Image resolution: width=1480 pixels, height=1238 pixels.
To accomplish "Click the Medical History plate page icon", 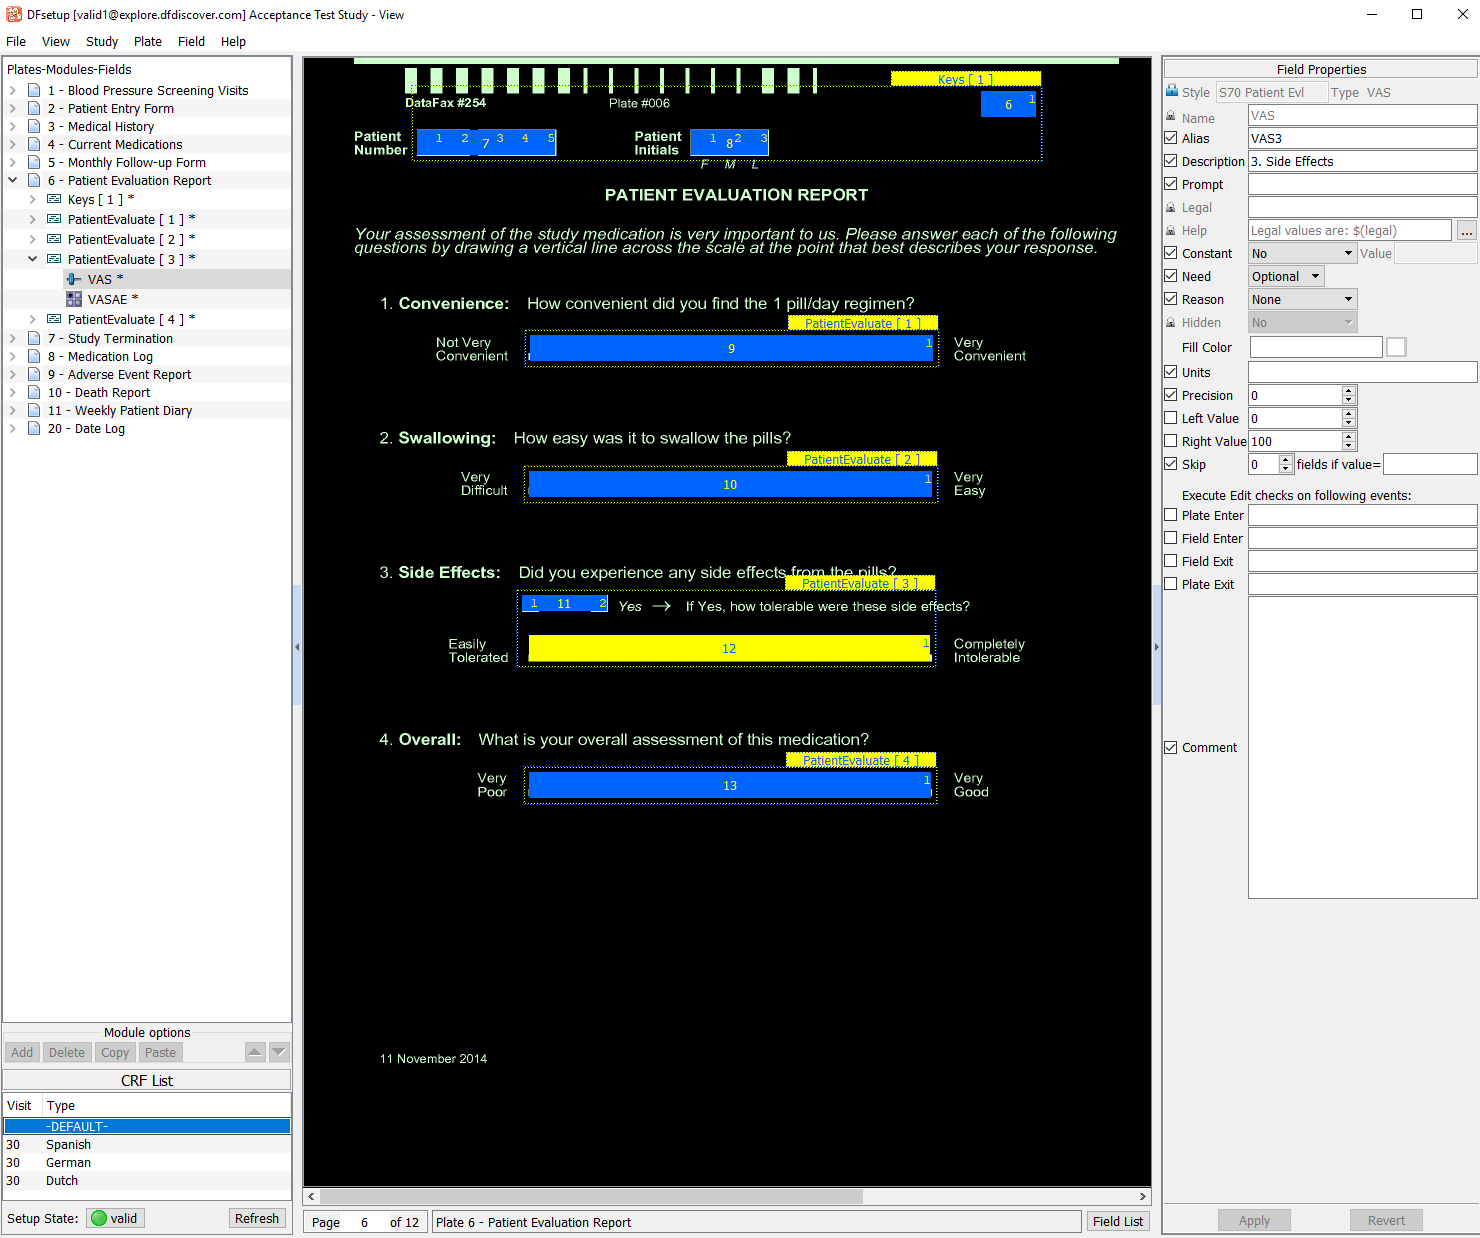I will pos(34,127).
